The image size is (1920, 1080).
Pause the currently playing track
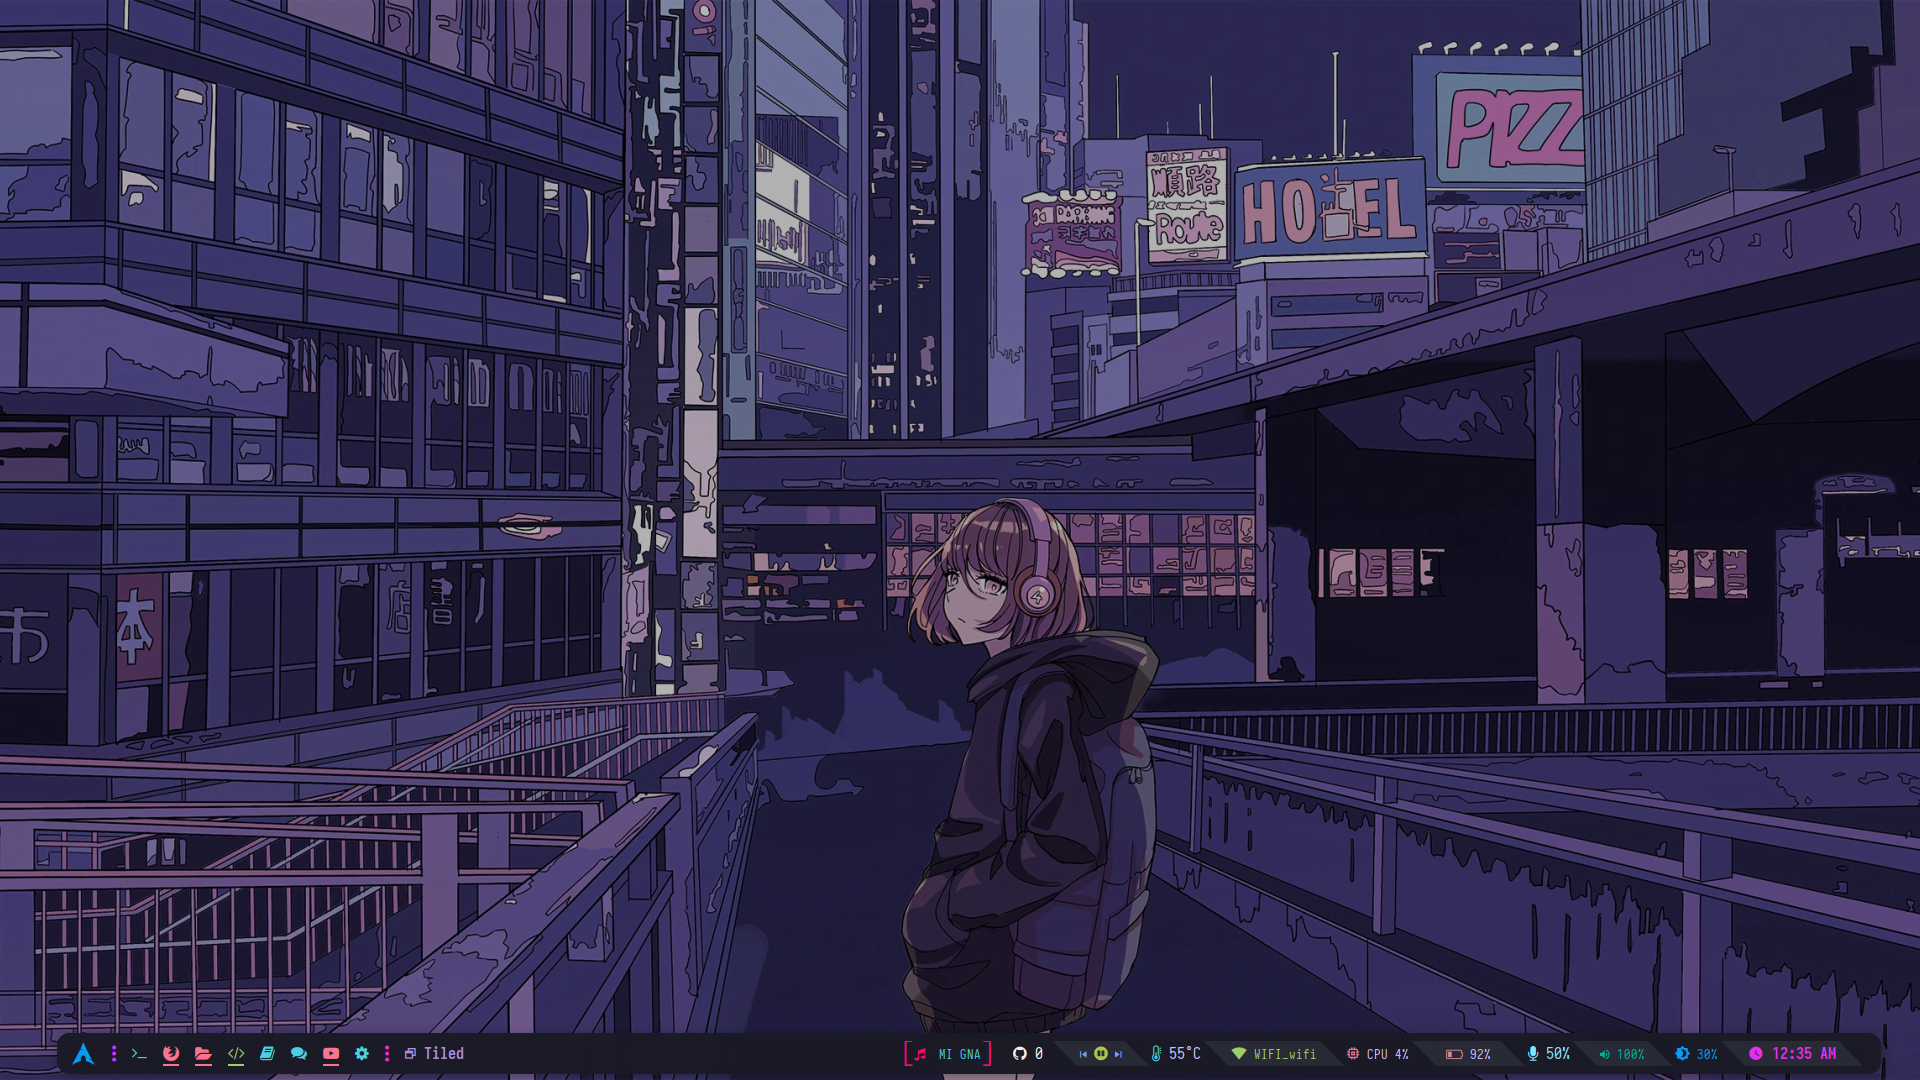pos(1100,1054)
